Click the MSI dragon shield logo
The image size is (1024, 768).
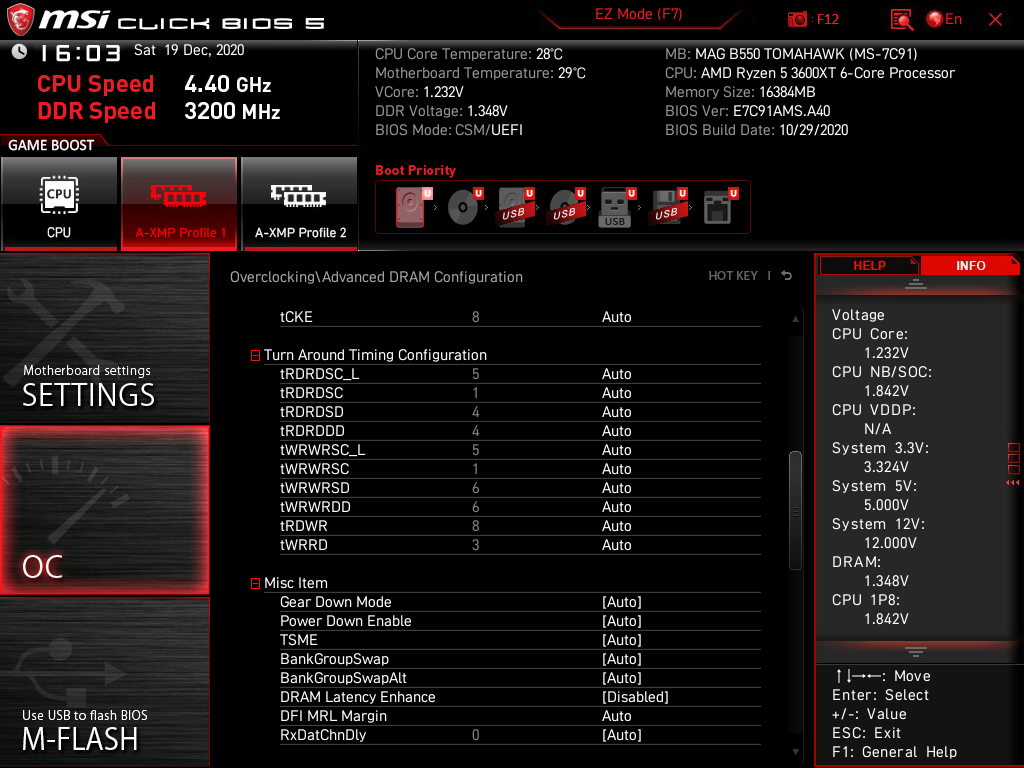(20, 19)
